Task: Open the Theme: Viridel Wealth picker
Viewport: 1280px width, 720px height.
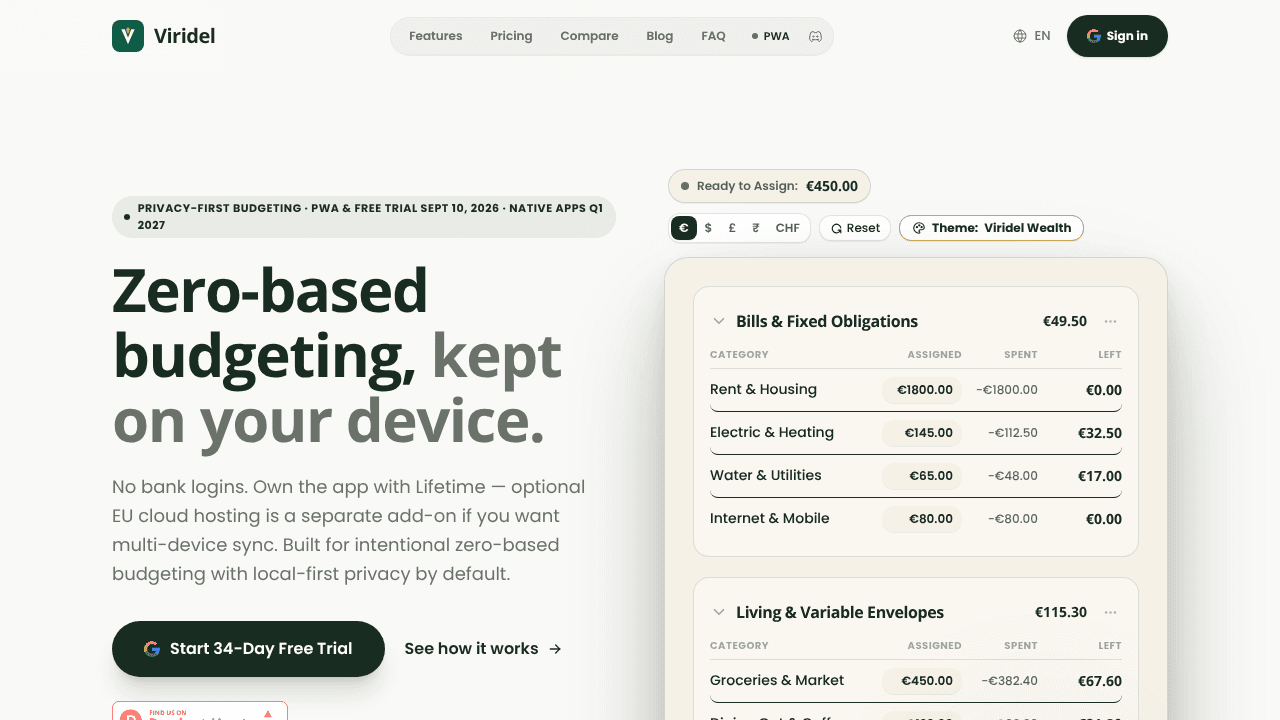Action: click(991, 228)
